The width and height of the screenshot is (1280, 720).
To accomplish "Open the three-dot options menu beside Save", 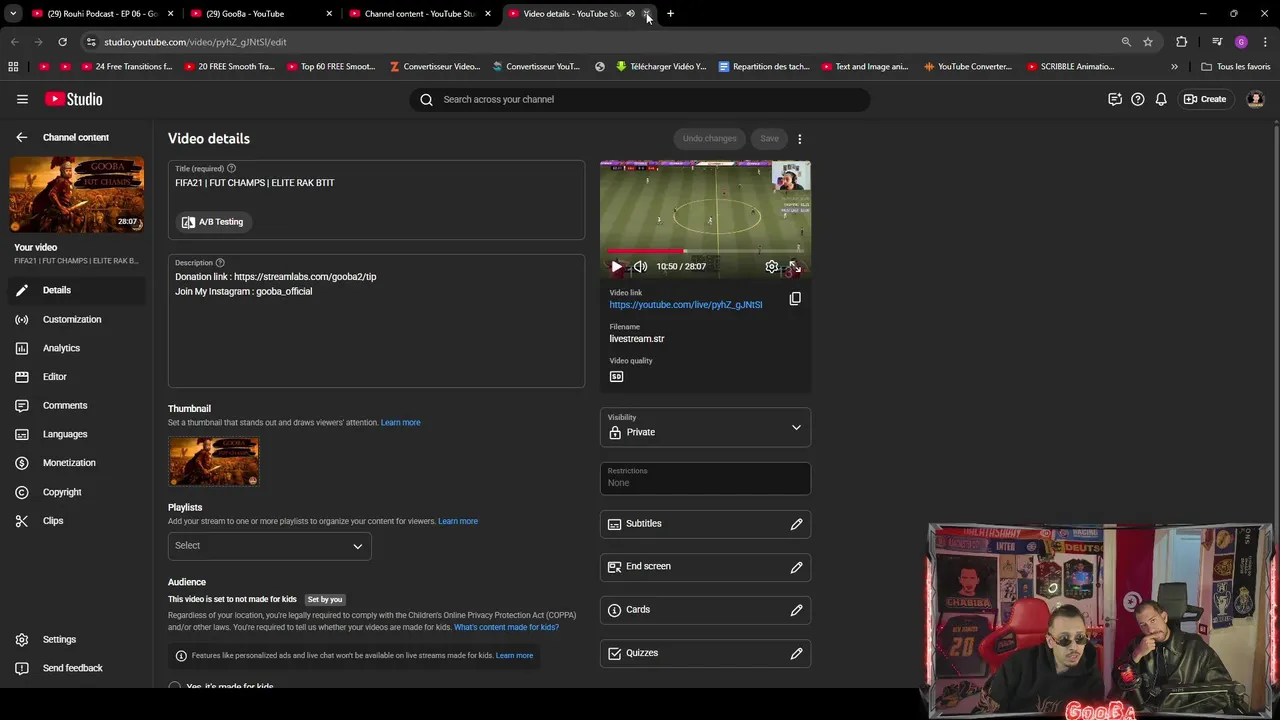I will coord(799,139).
